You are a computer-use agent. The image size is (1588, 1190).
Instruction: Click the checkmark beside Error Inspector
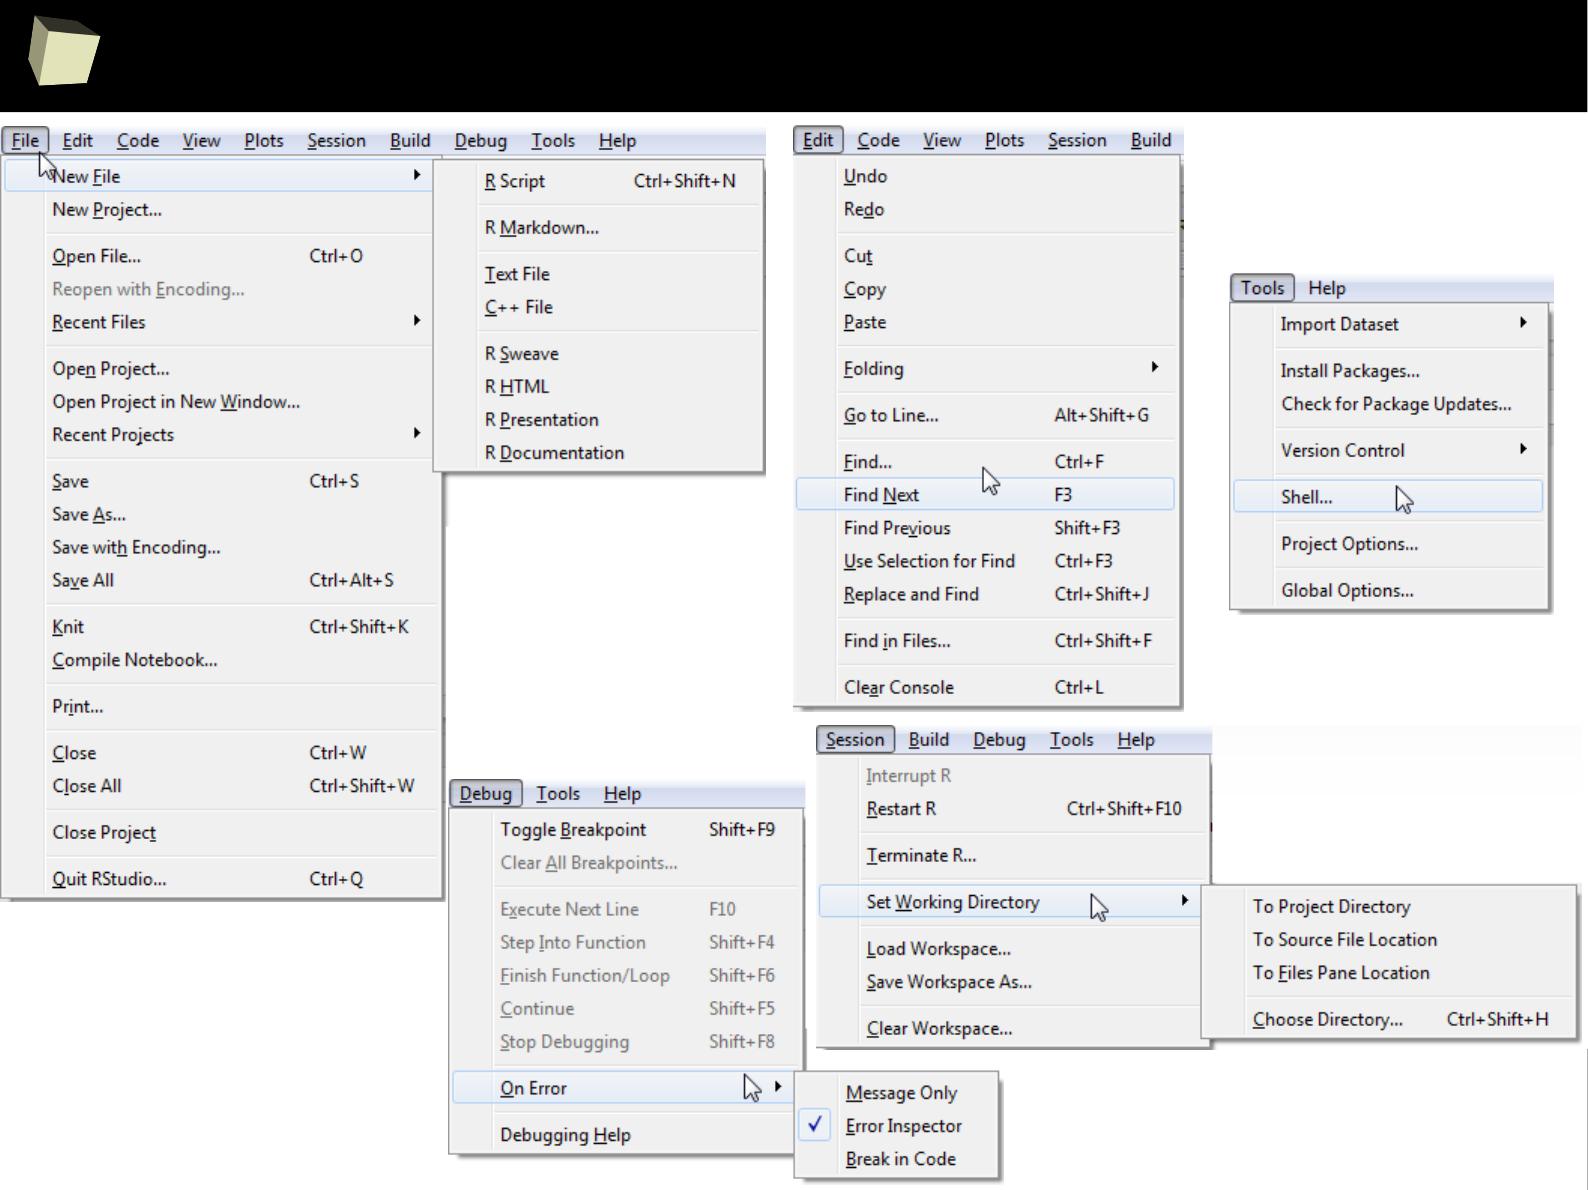815,1125
